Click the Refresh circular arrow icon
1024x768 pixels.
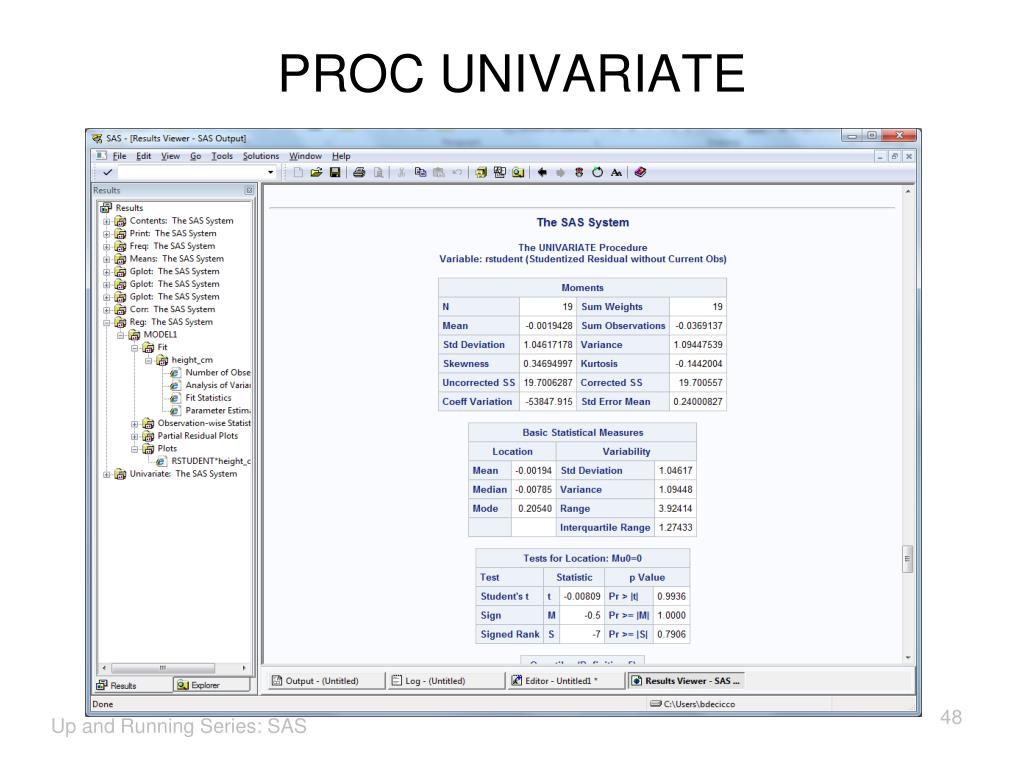[597, 172]
